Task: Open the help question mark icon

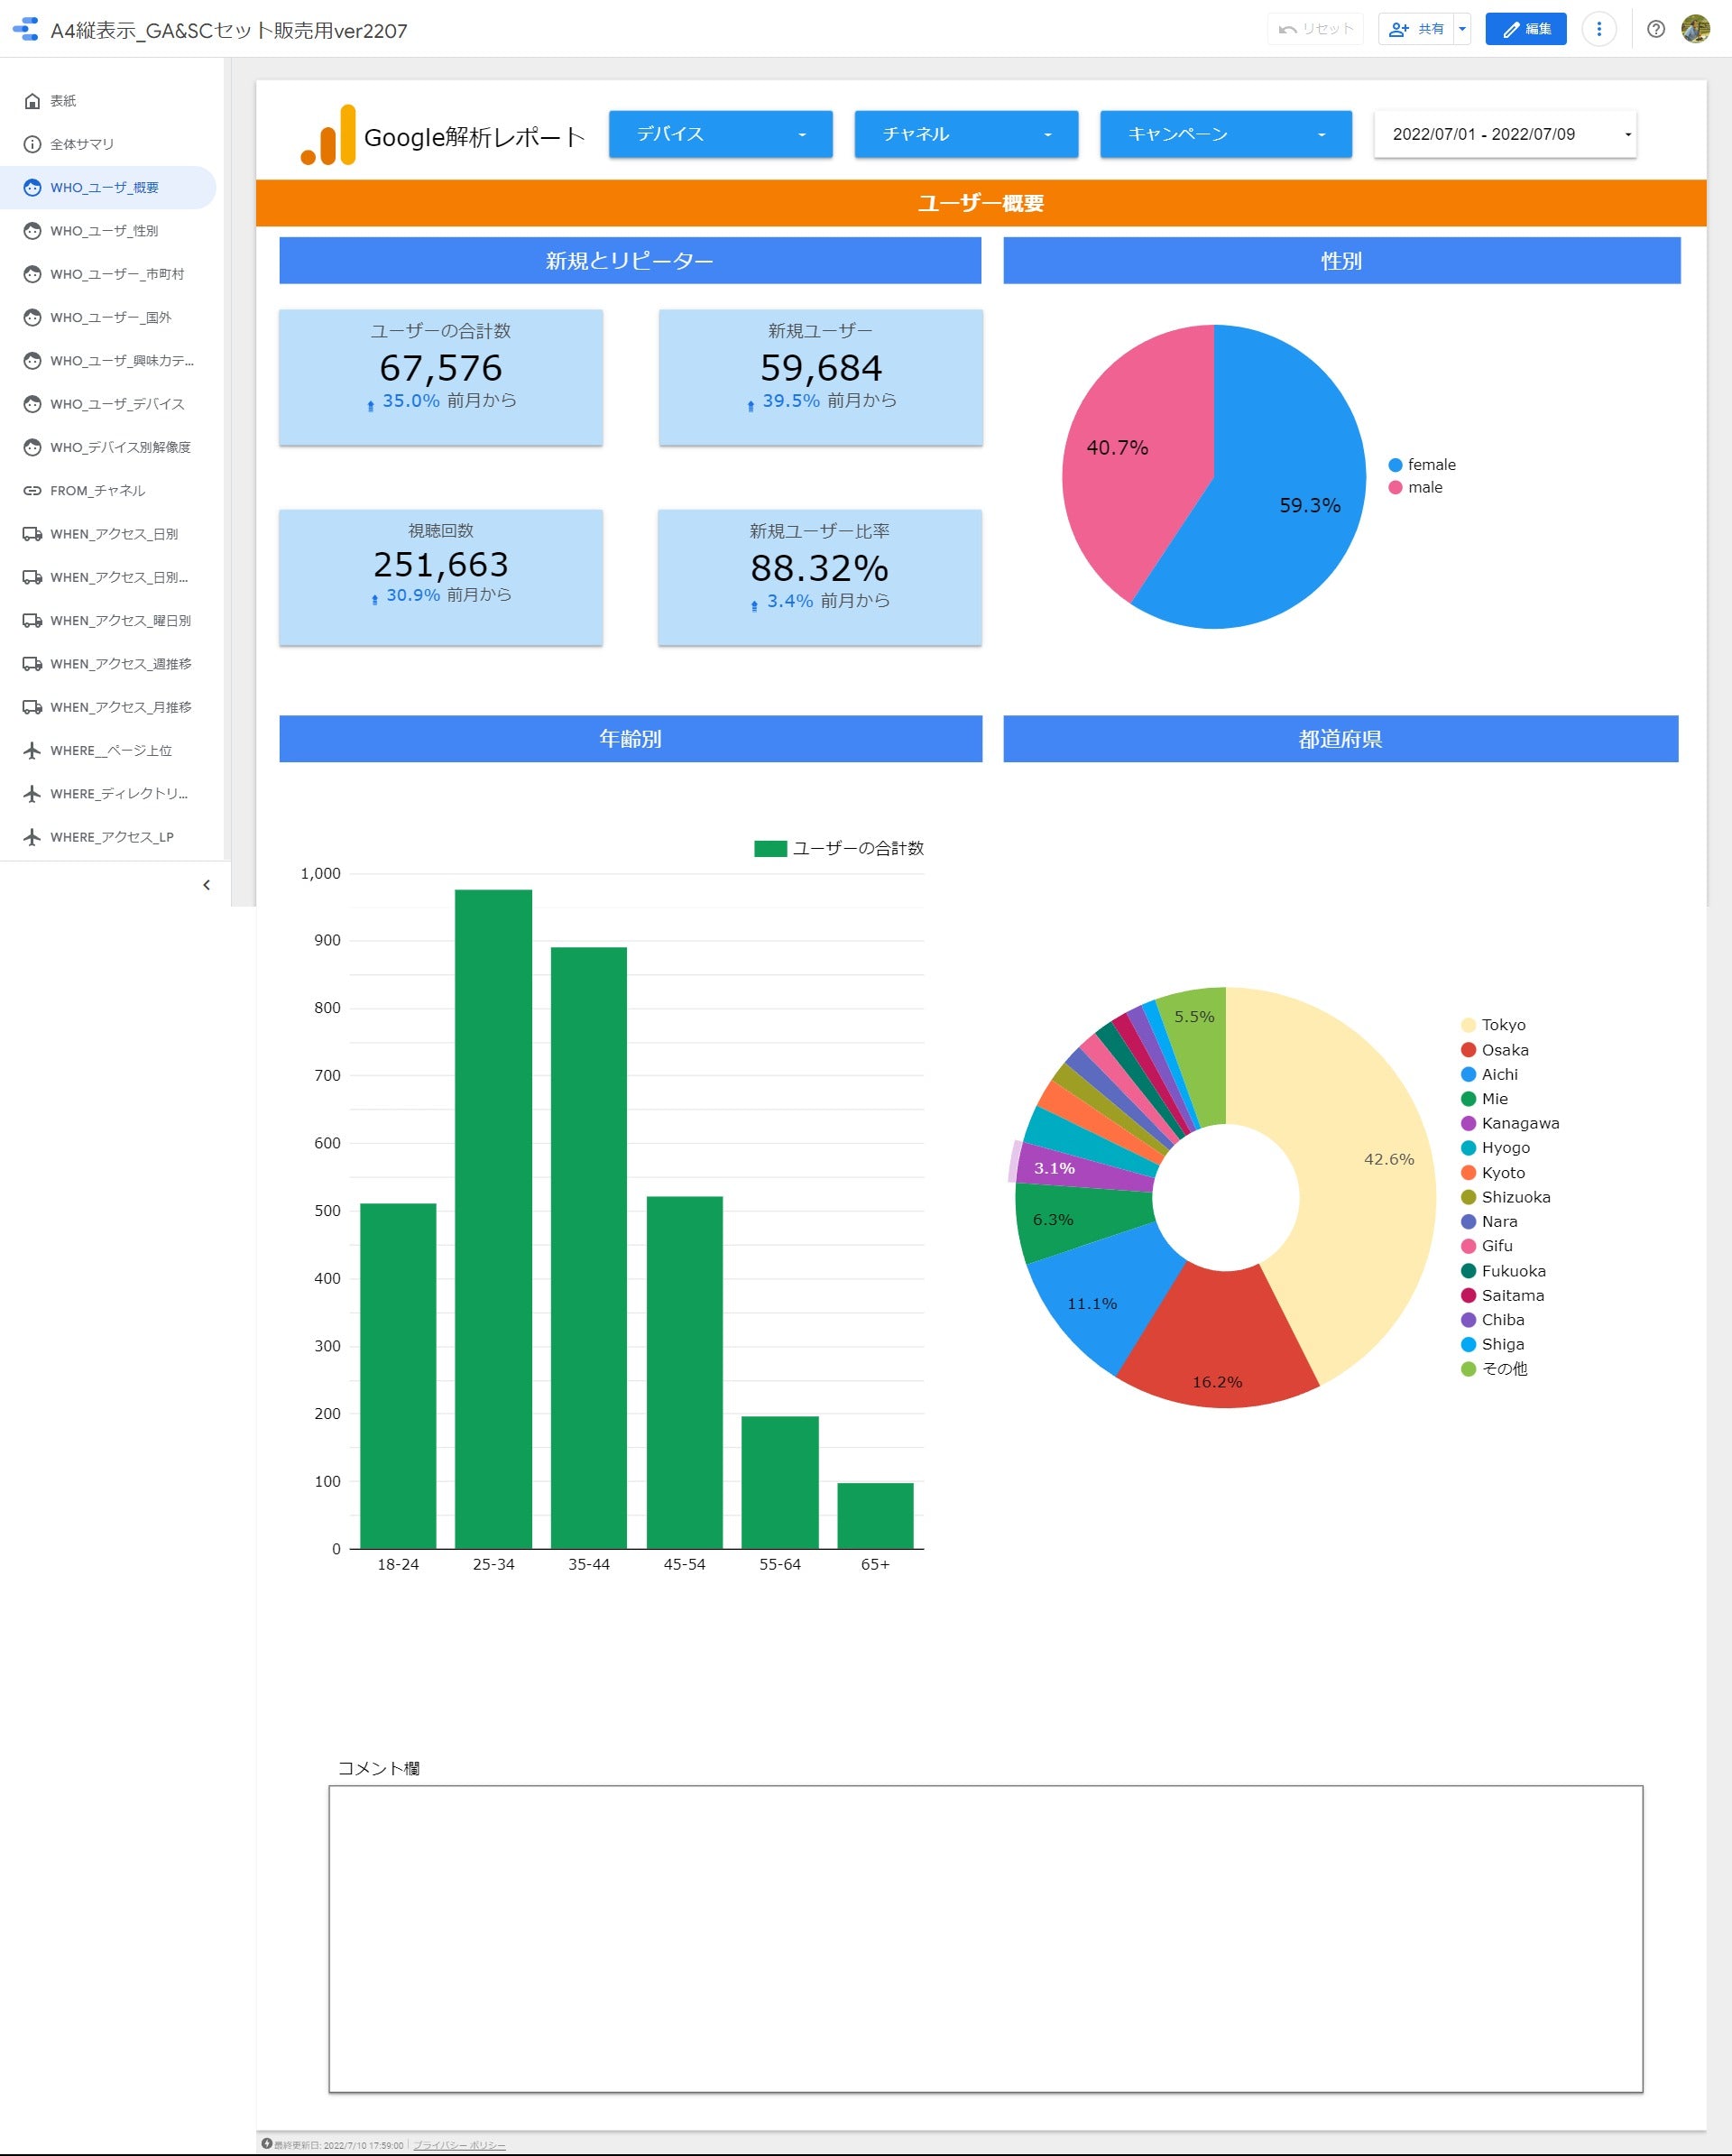Action: click(x=1656, y=29)
